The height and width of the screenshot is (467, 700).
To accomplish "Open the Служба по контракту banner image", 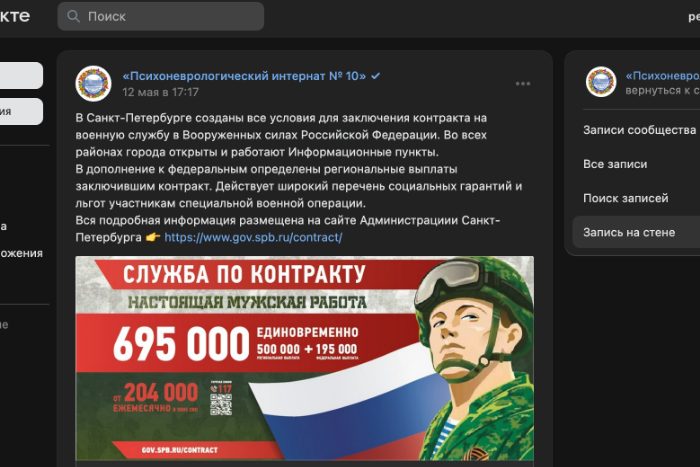I will (x=304, y=359).
